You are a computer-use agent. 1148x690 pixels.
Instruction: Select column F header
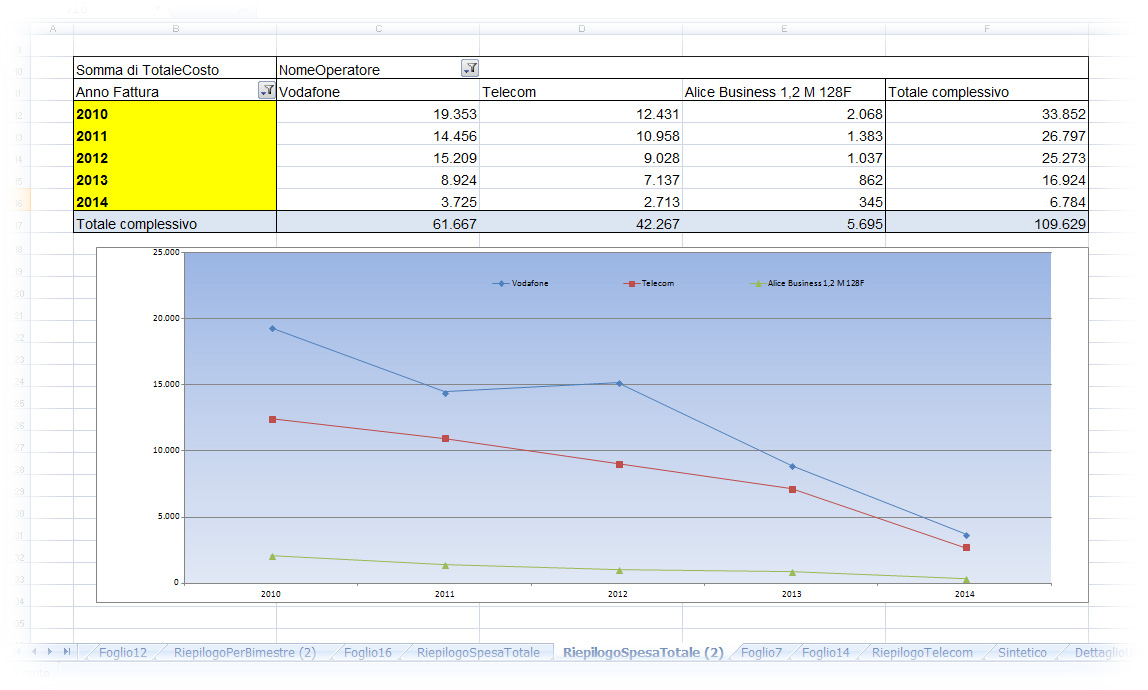tap(987, 29)
